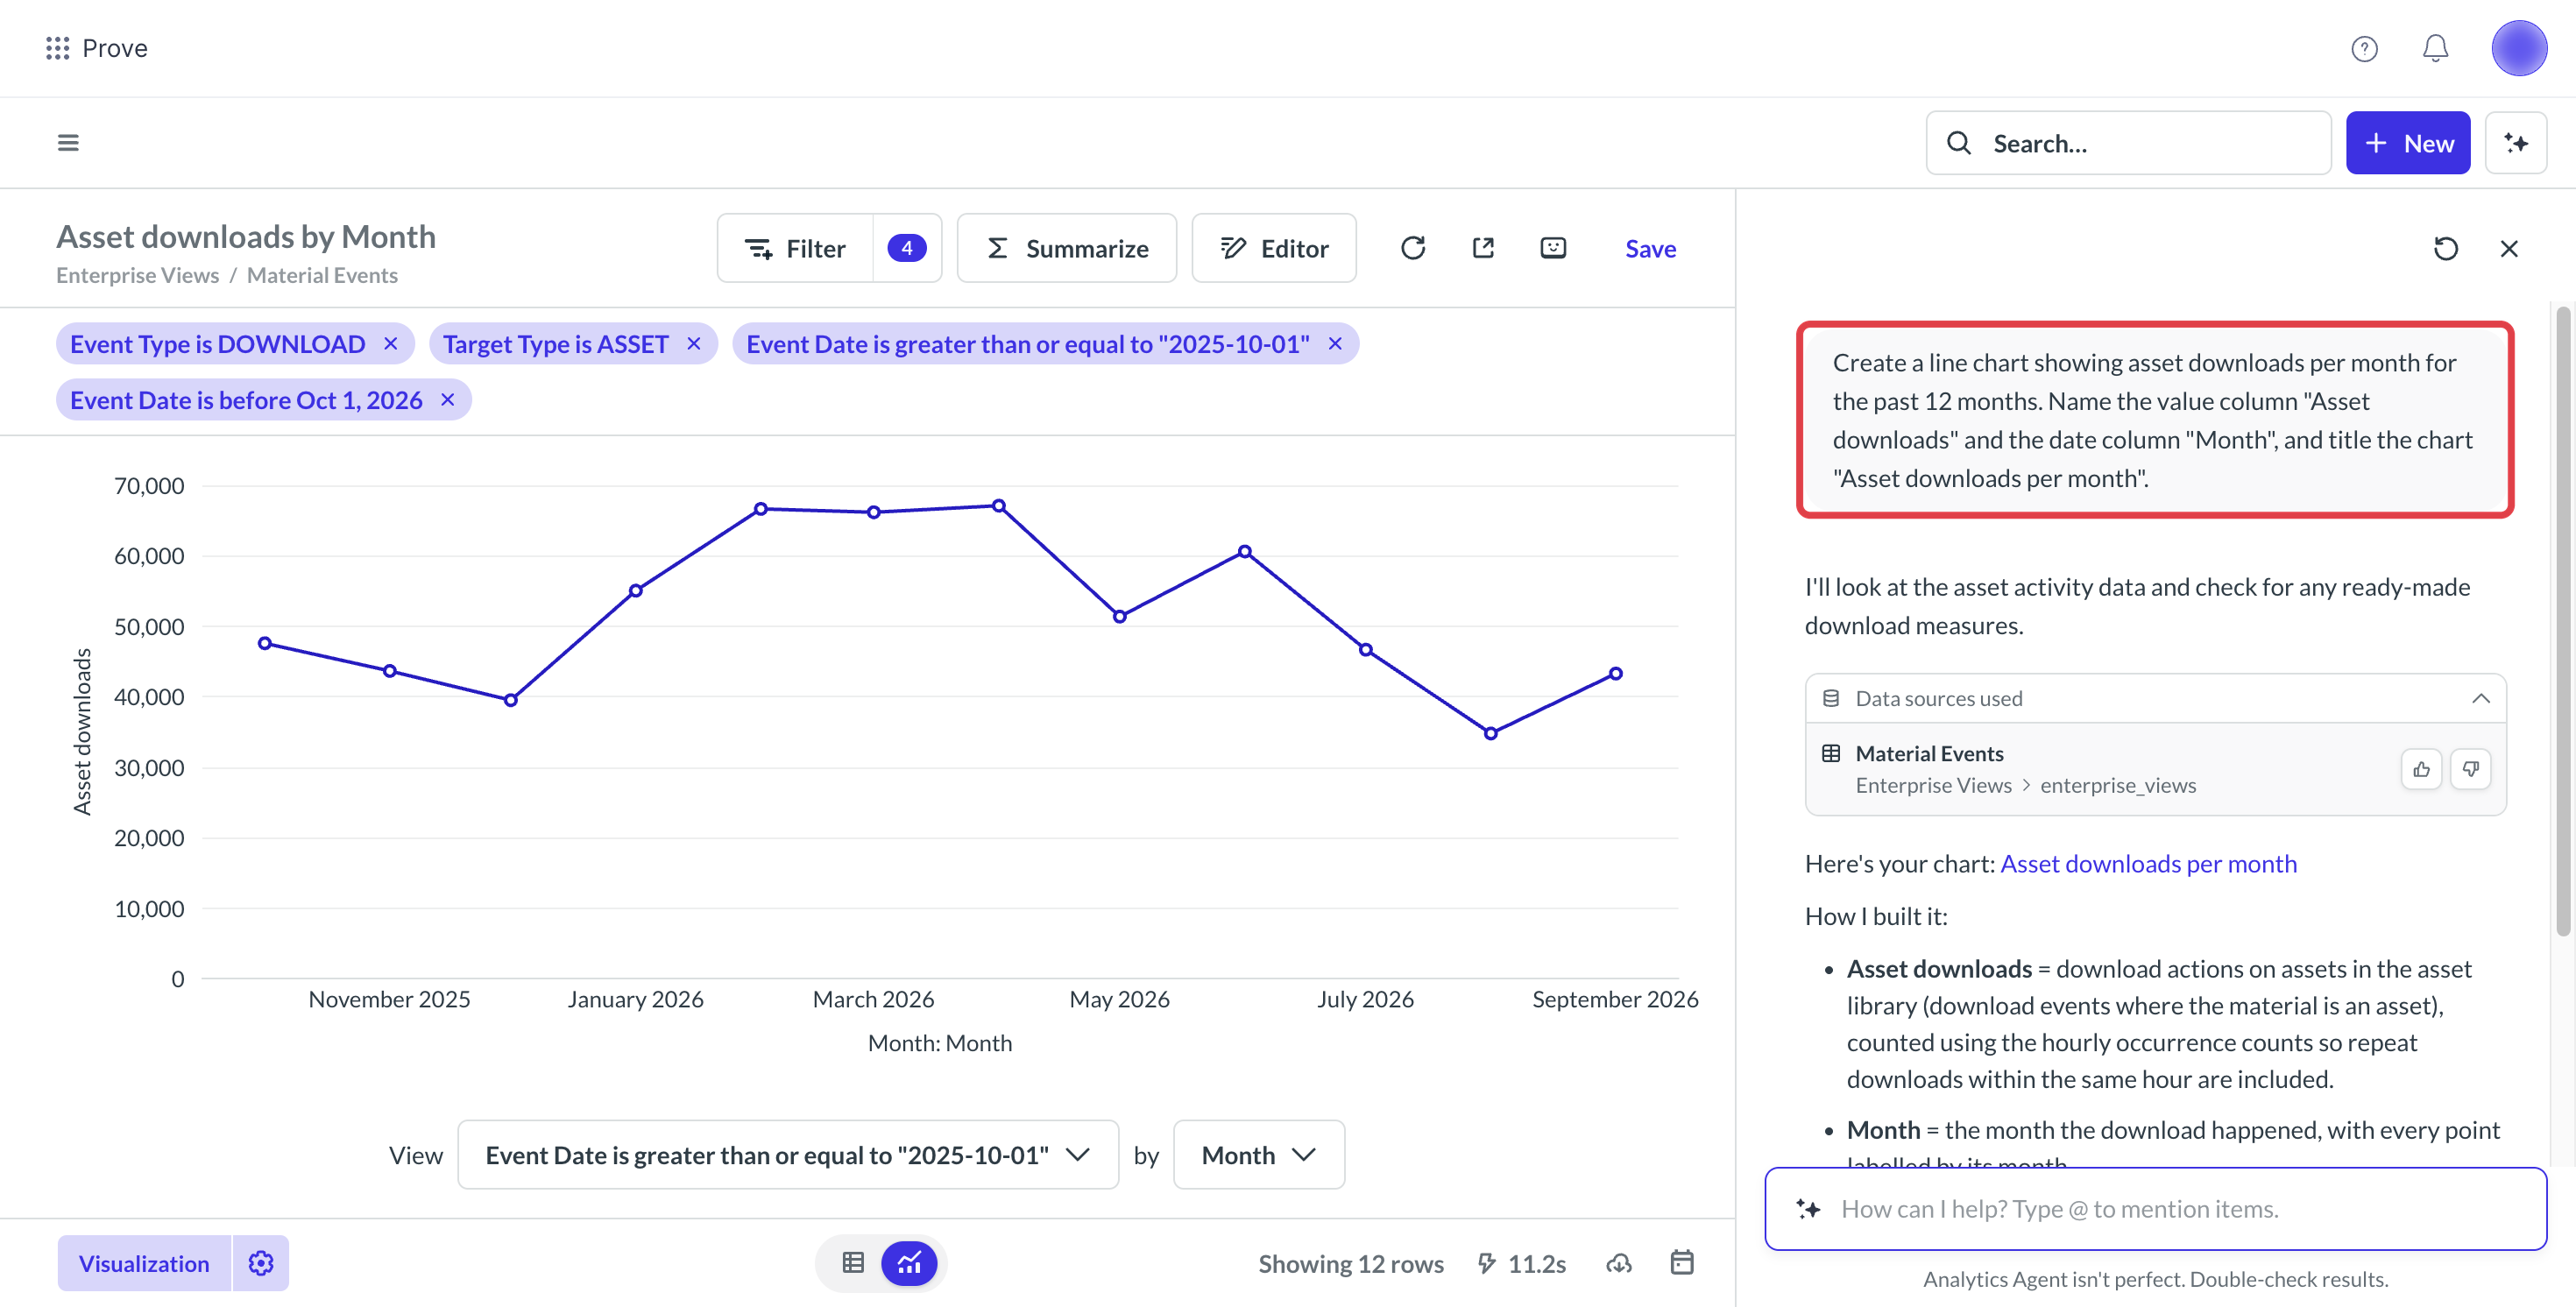Give thumbs up to Material Events source
Viewport: 2576px width, 1307px height.
pyautogui.click(x=2421, y=769)
